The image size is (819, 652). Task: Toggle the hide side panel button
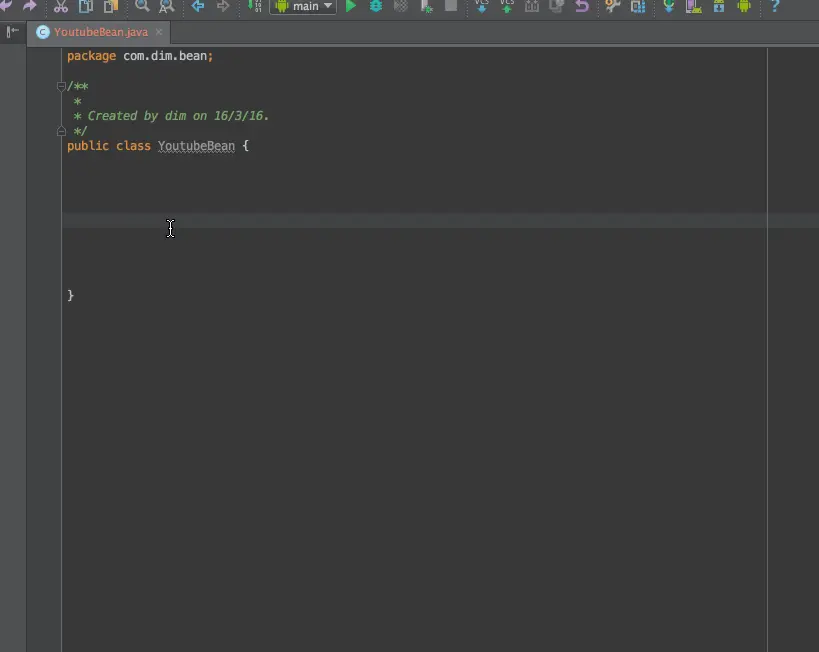point(13,32)
